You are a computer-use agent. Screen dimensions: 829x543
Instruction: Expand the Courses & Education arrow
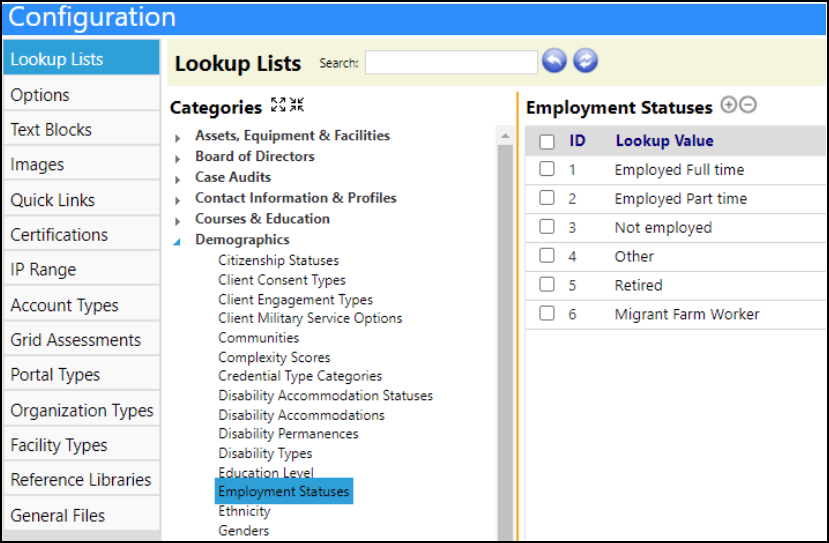point(178,221)
